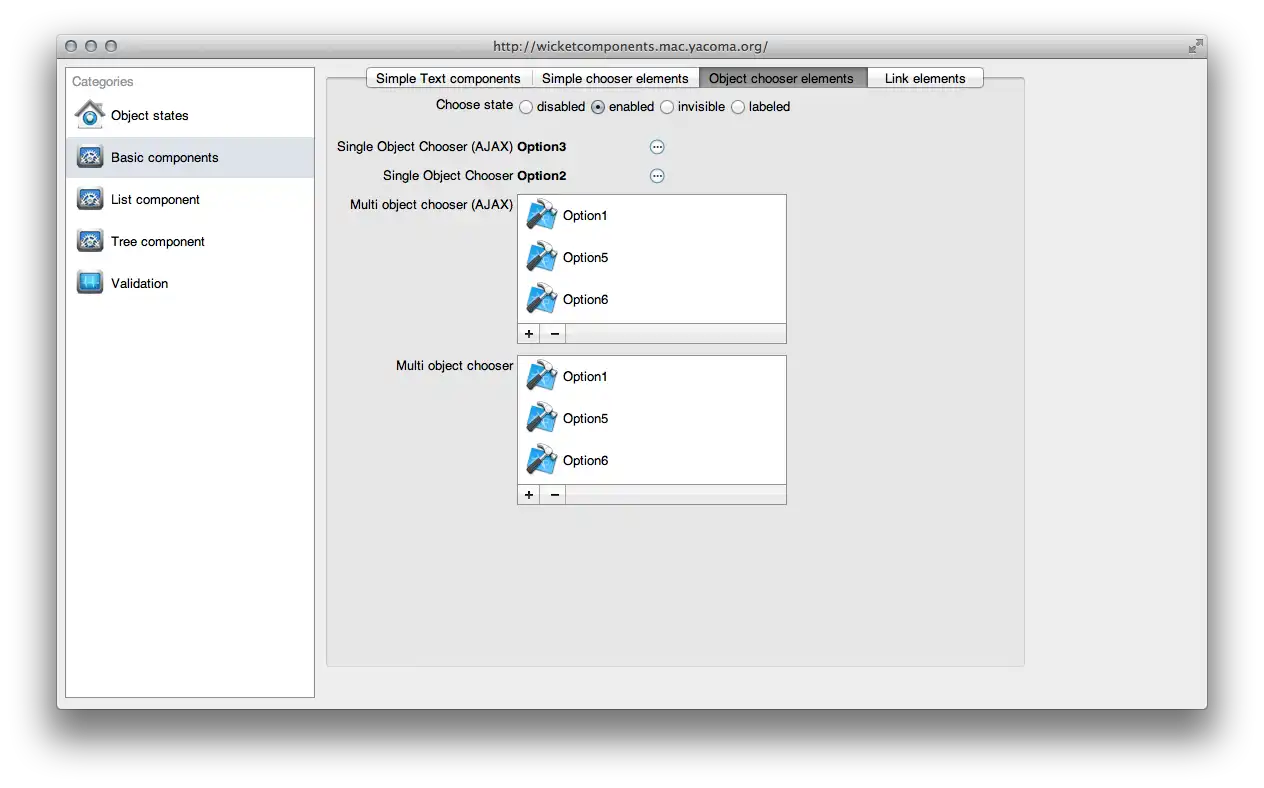
Task: Select Option1 text in lower Multi object chooser
Action: (585, 376)
